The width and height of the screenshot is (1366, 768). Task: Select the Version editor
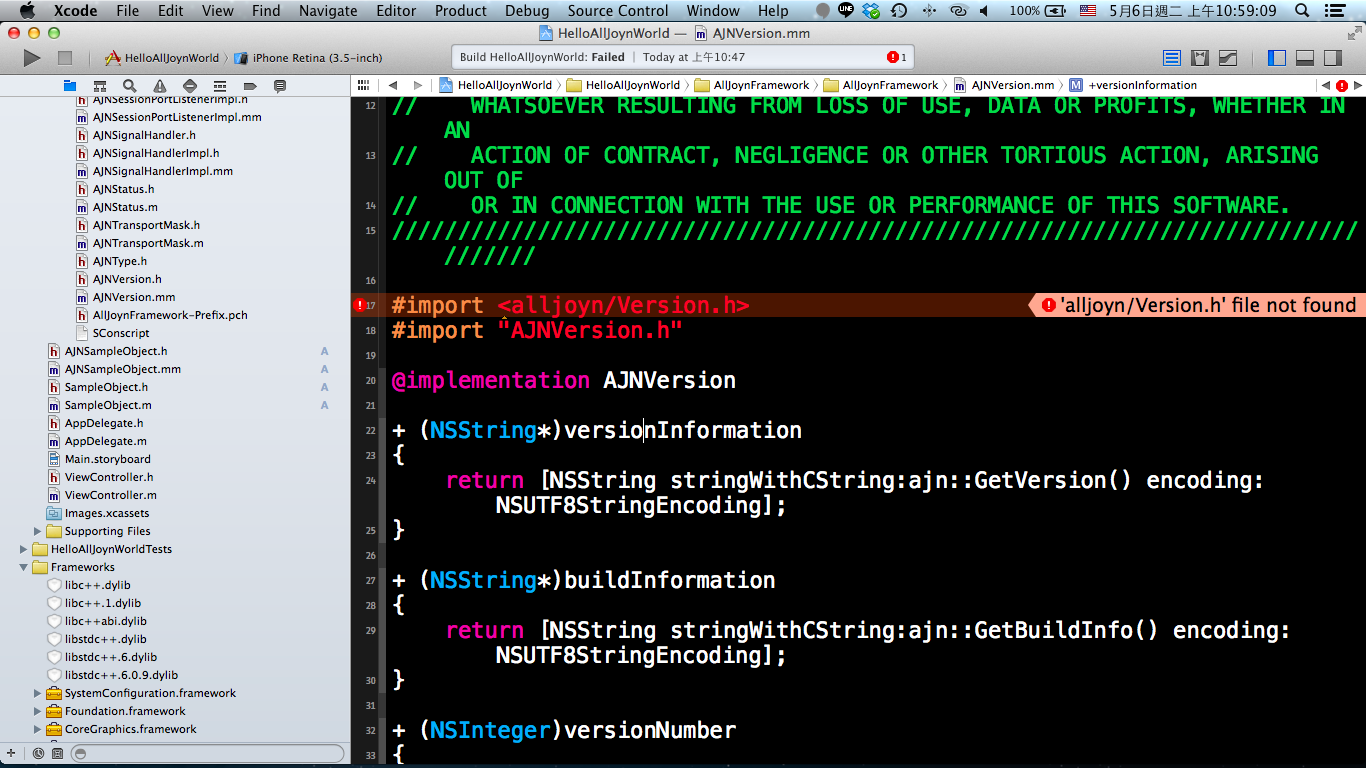(x=1228, y=58)
